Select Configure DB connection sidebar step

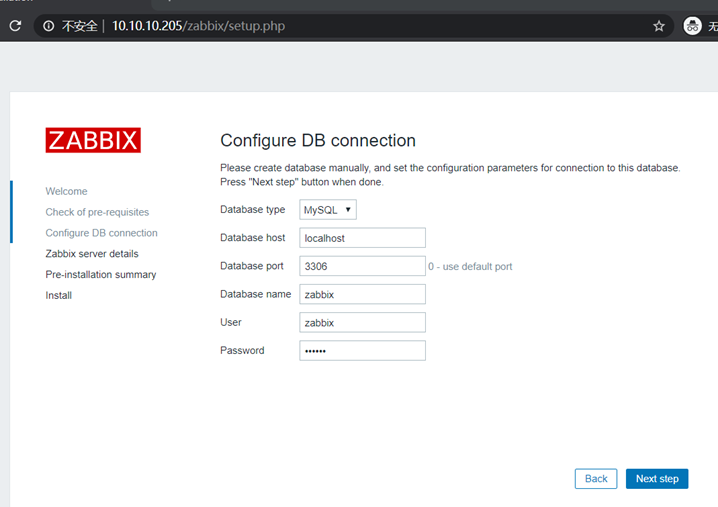tap(101, 233)
